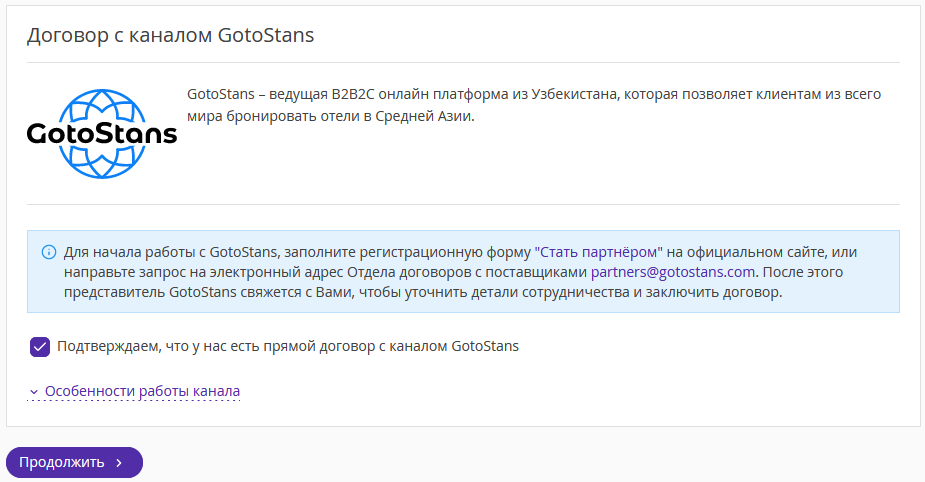Click the text Для начала работы с GotoStans
The height and width of the screenshot is (482, 925).
pos(170,253)
